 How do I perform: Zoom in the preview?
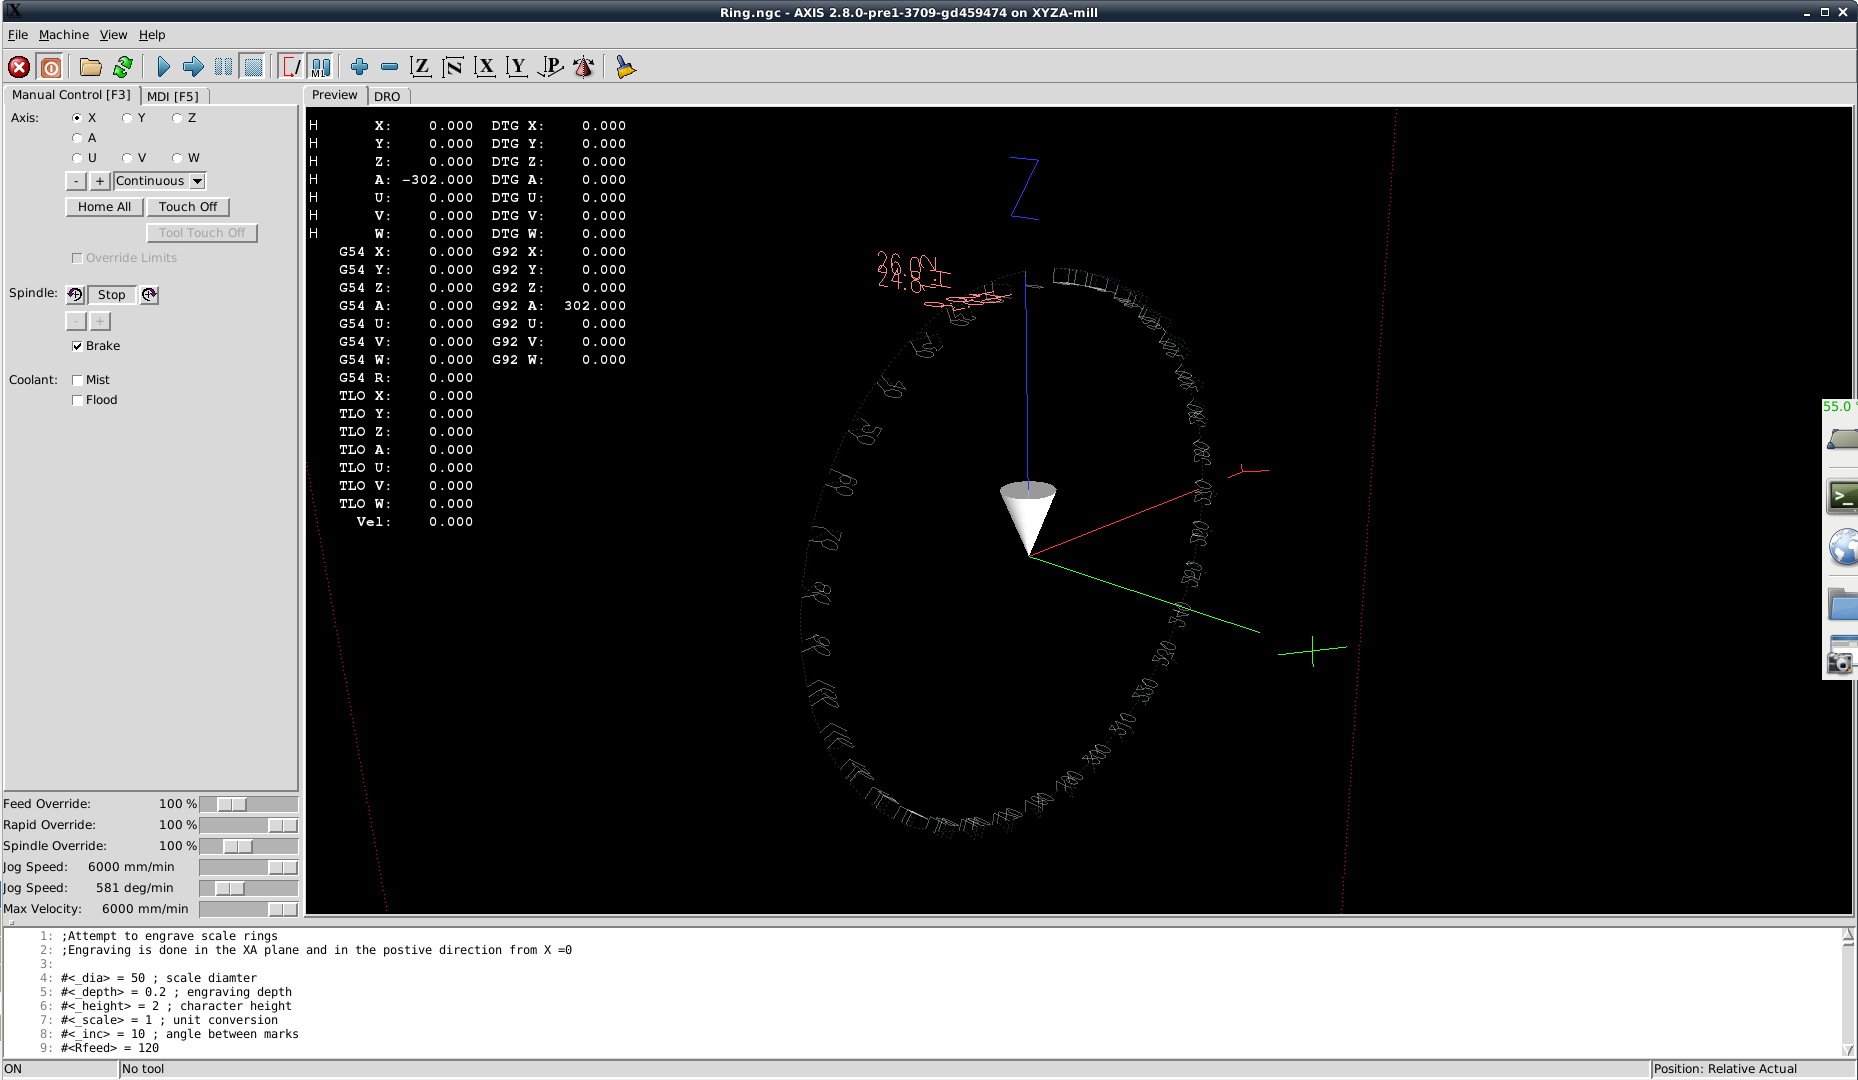pyautogui.click(x=359, y=67)
